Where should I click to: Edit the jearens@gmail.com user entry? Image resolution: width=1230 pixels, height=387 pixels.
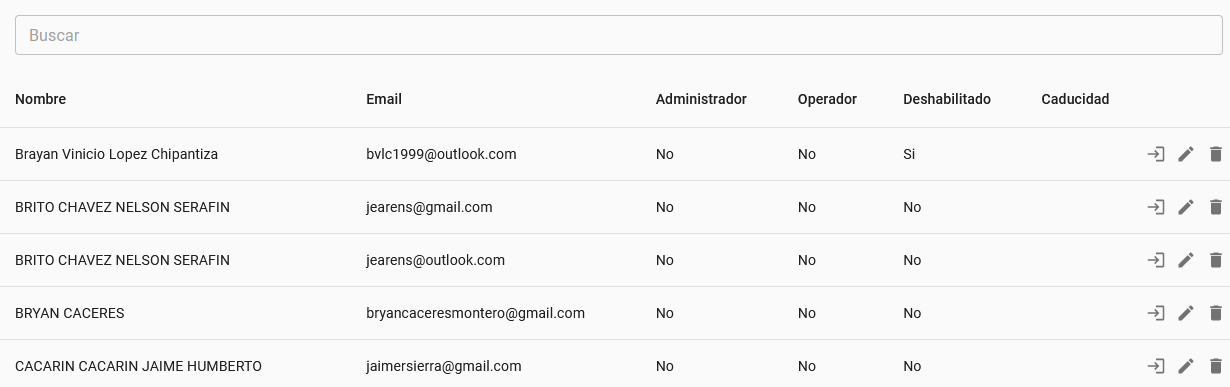[x=1186, y=207]
